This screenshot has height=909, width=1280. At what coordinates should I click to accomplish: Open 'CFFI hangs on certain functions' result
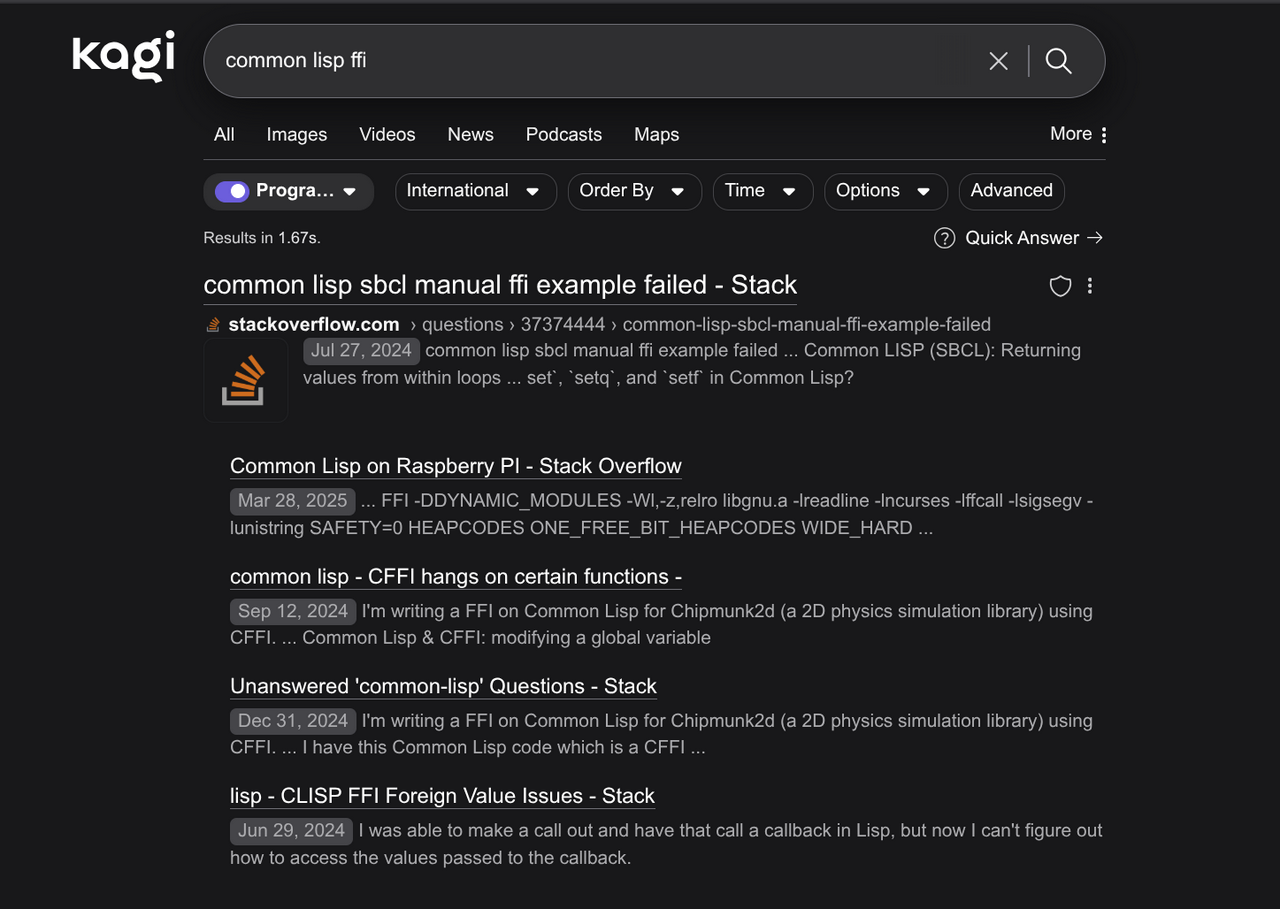click(x=456, y=577)
